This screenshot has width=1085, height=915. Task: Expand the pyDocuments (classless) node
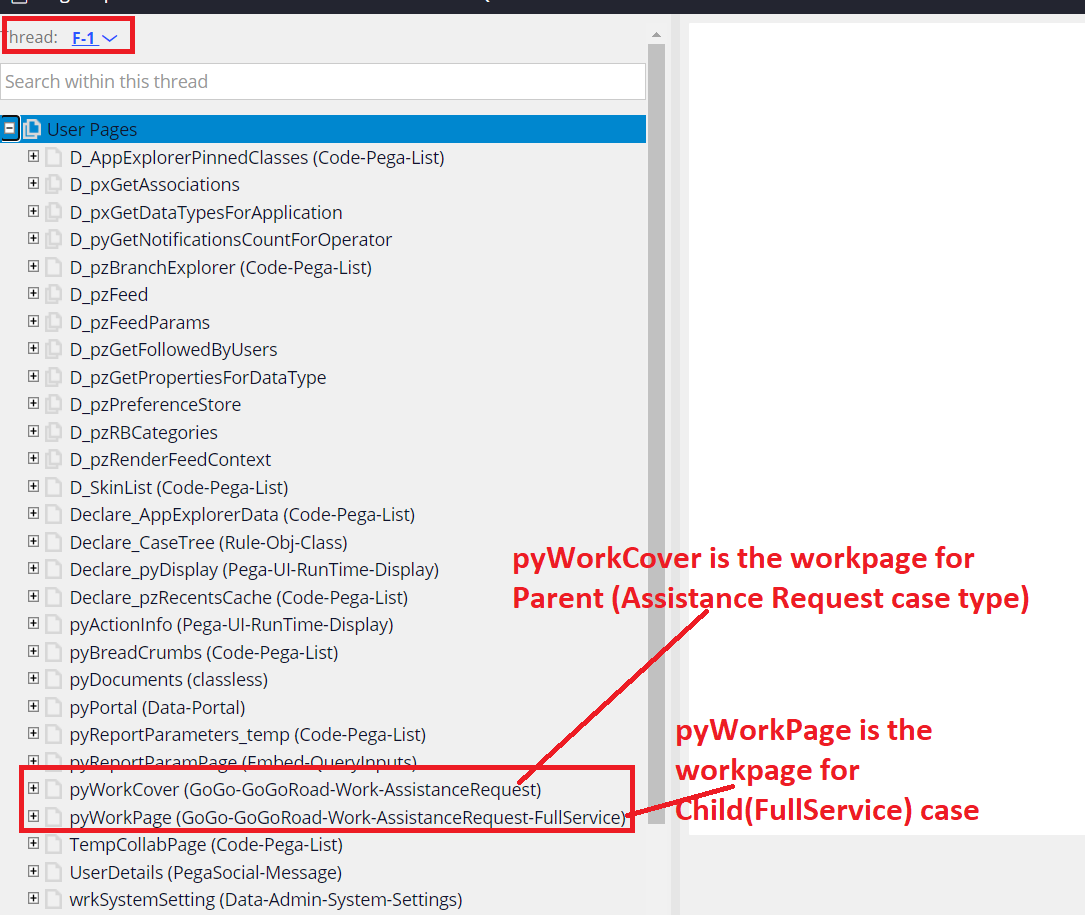pos(33,679)
